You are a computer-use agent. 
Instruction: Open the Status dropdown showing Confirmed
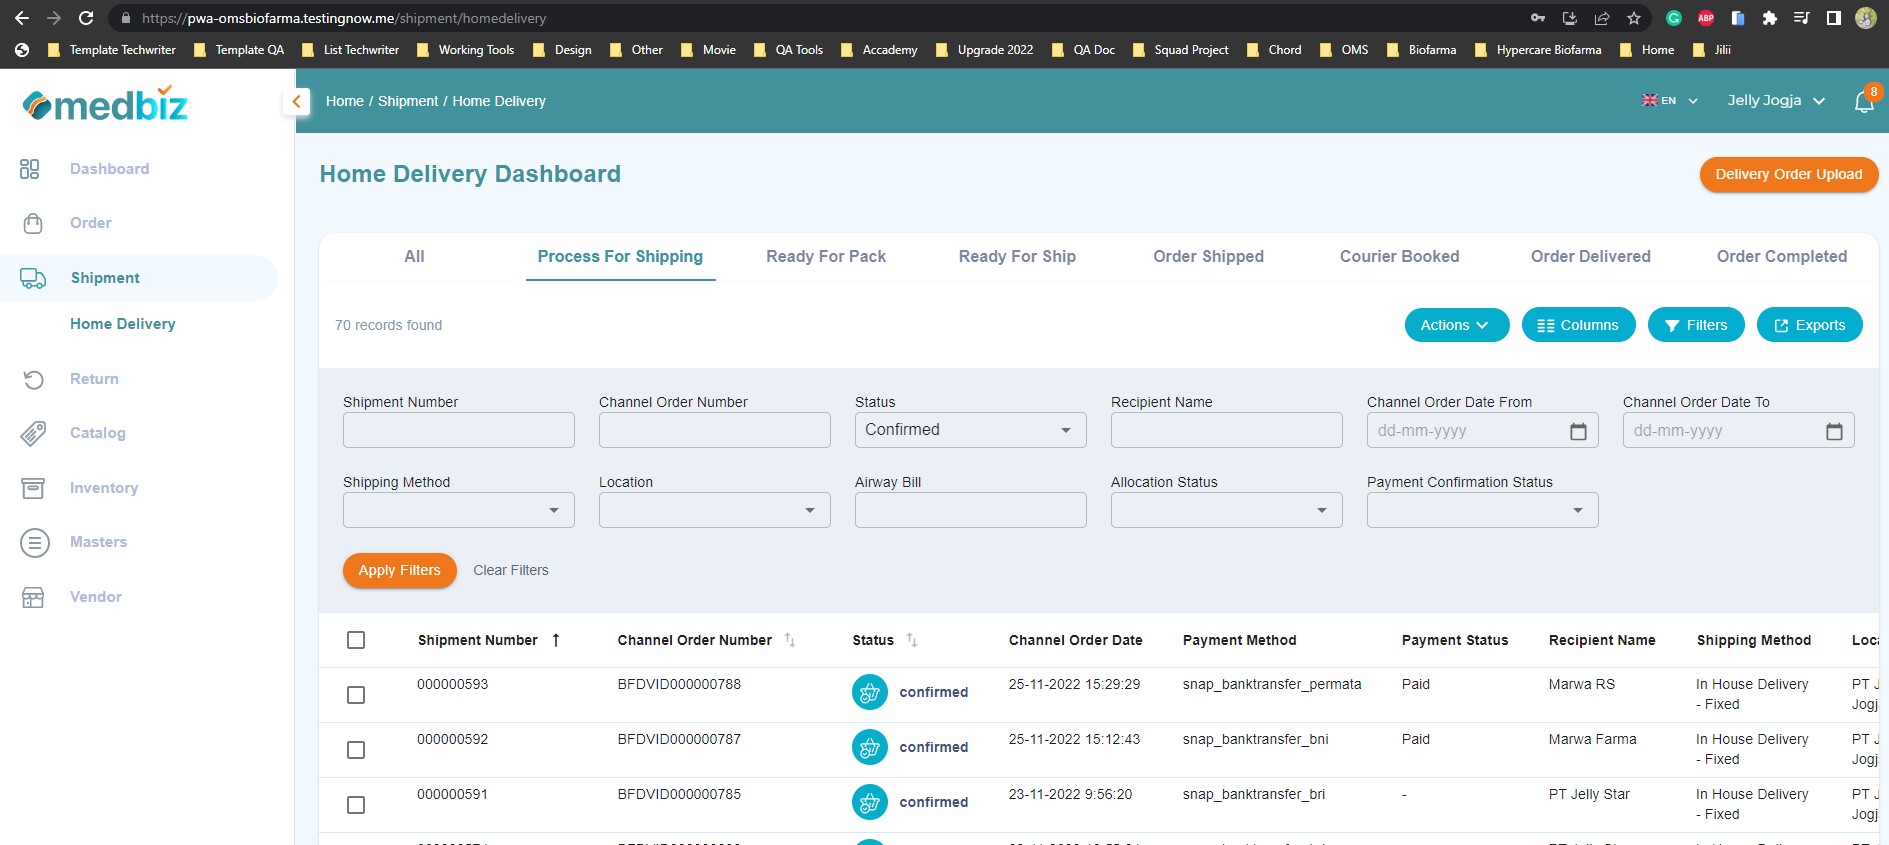click(969, 430)
